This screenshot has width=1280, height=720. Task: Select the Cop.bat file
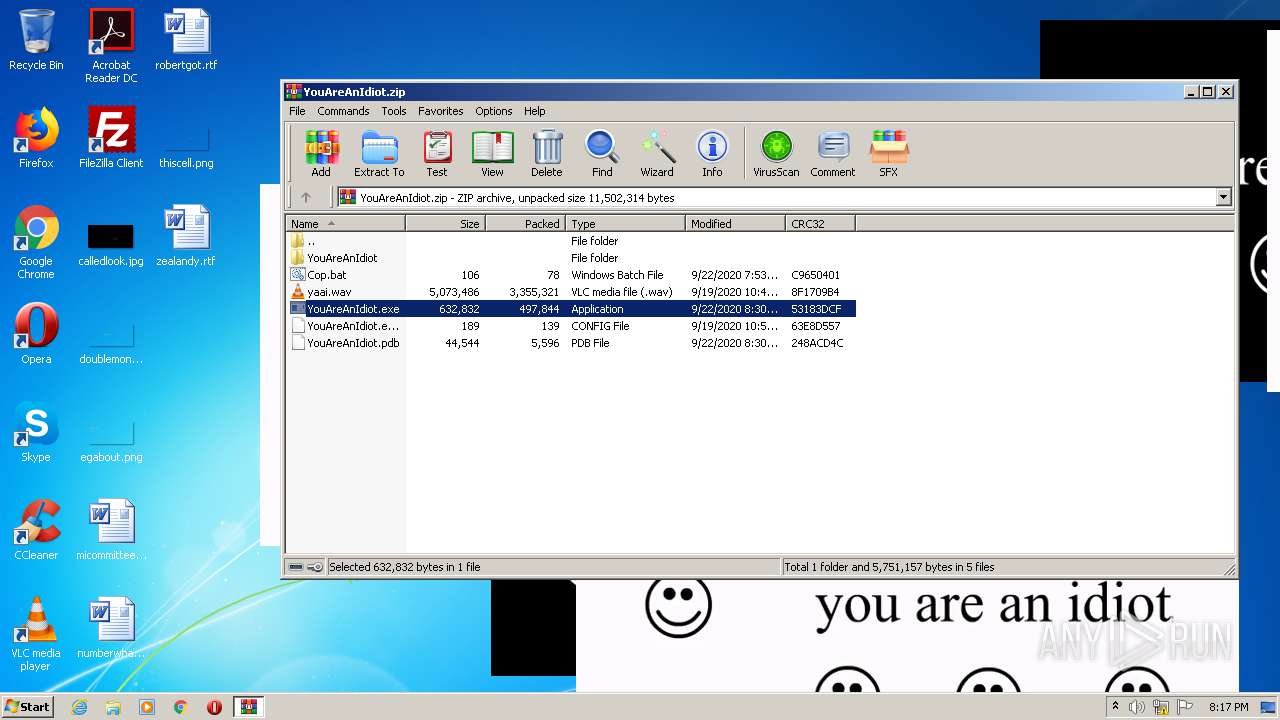coord(571,275)
